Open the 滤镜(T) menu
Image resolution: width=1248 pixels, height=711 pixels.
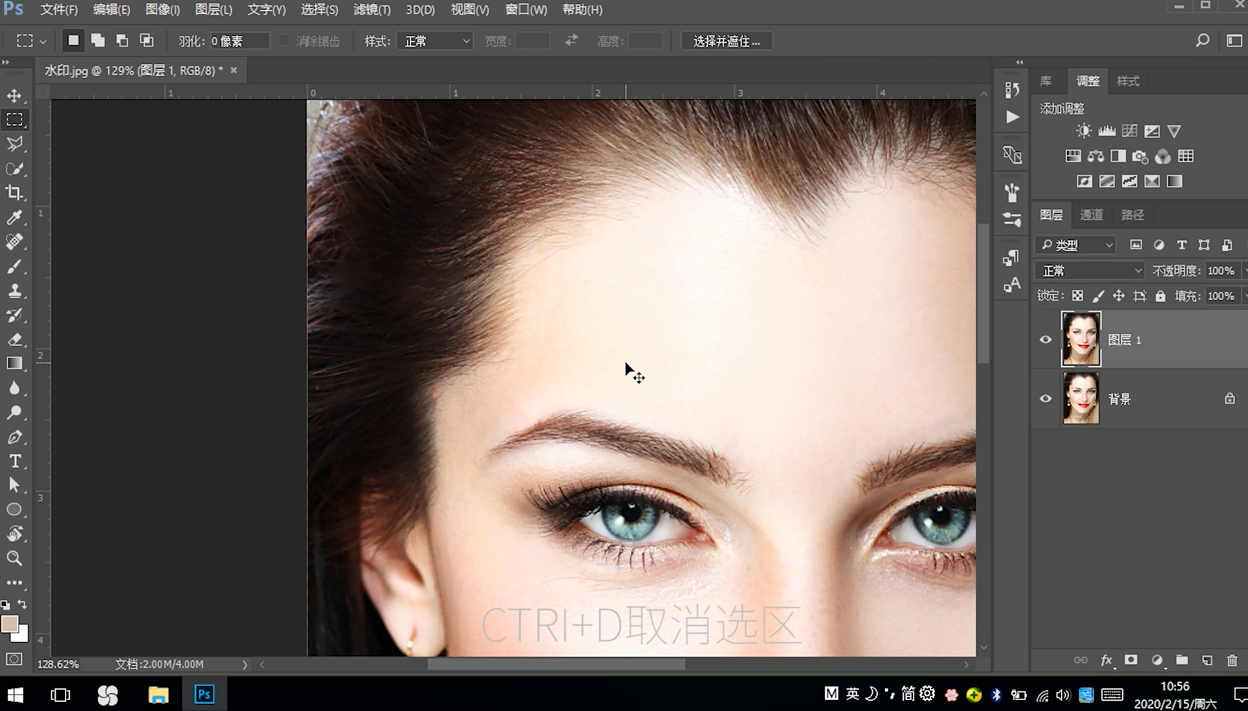[x=372, y=9]
